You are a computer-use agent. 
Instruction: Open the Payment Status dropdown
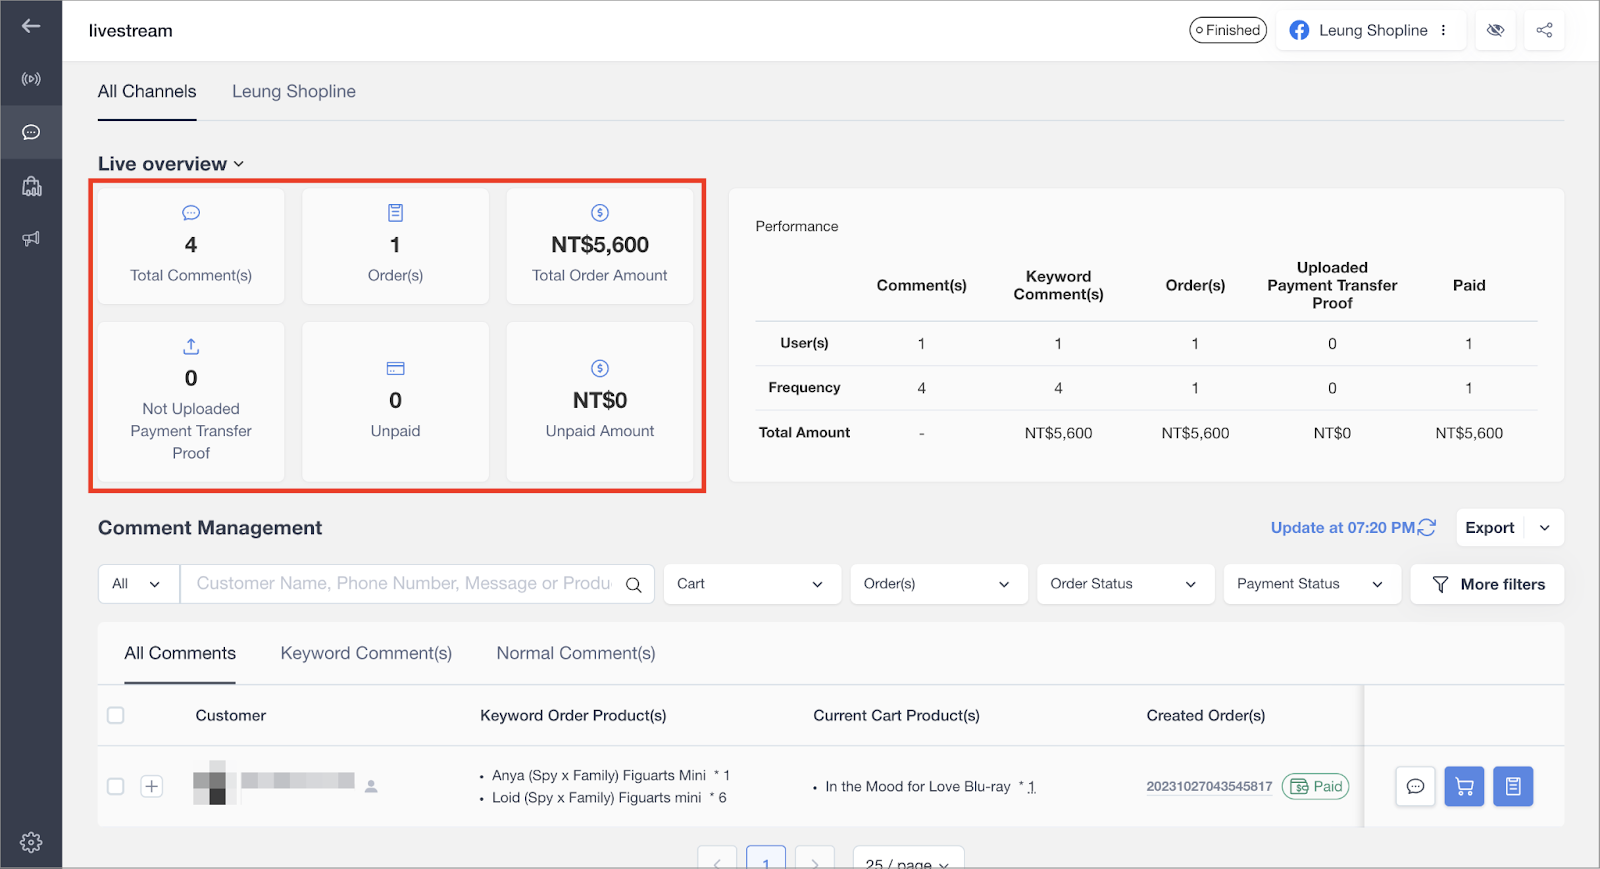(1310, 584)
